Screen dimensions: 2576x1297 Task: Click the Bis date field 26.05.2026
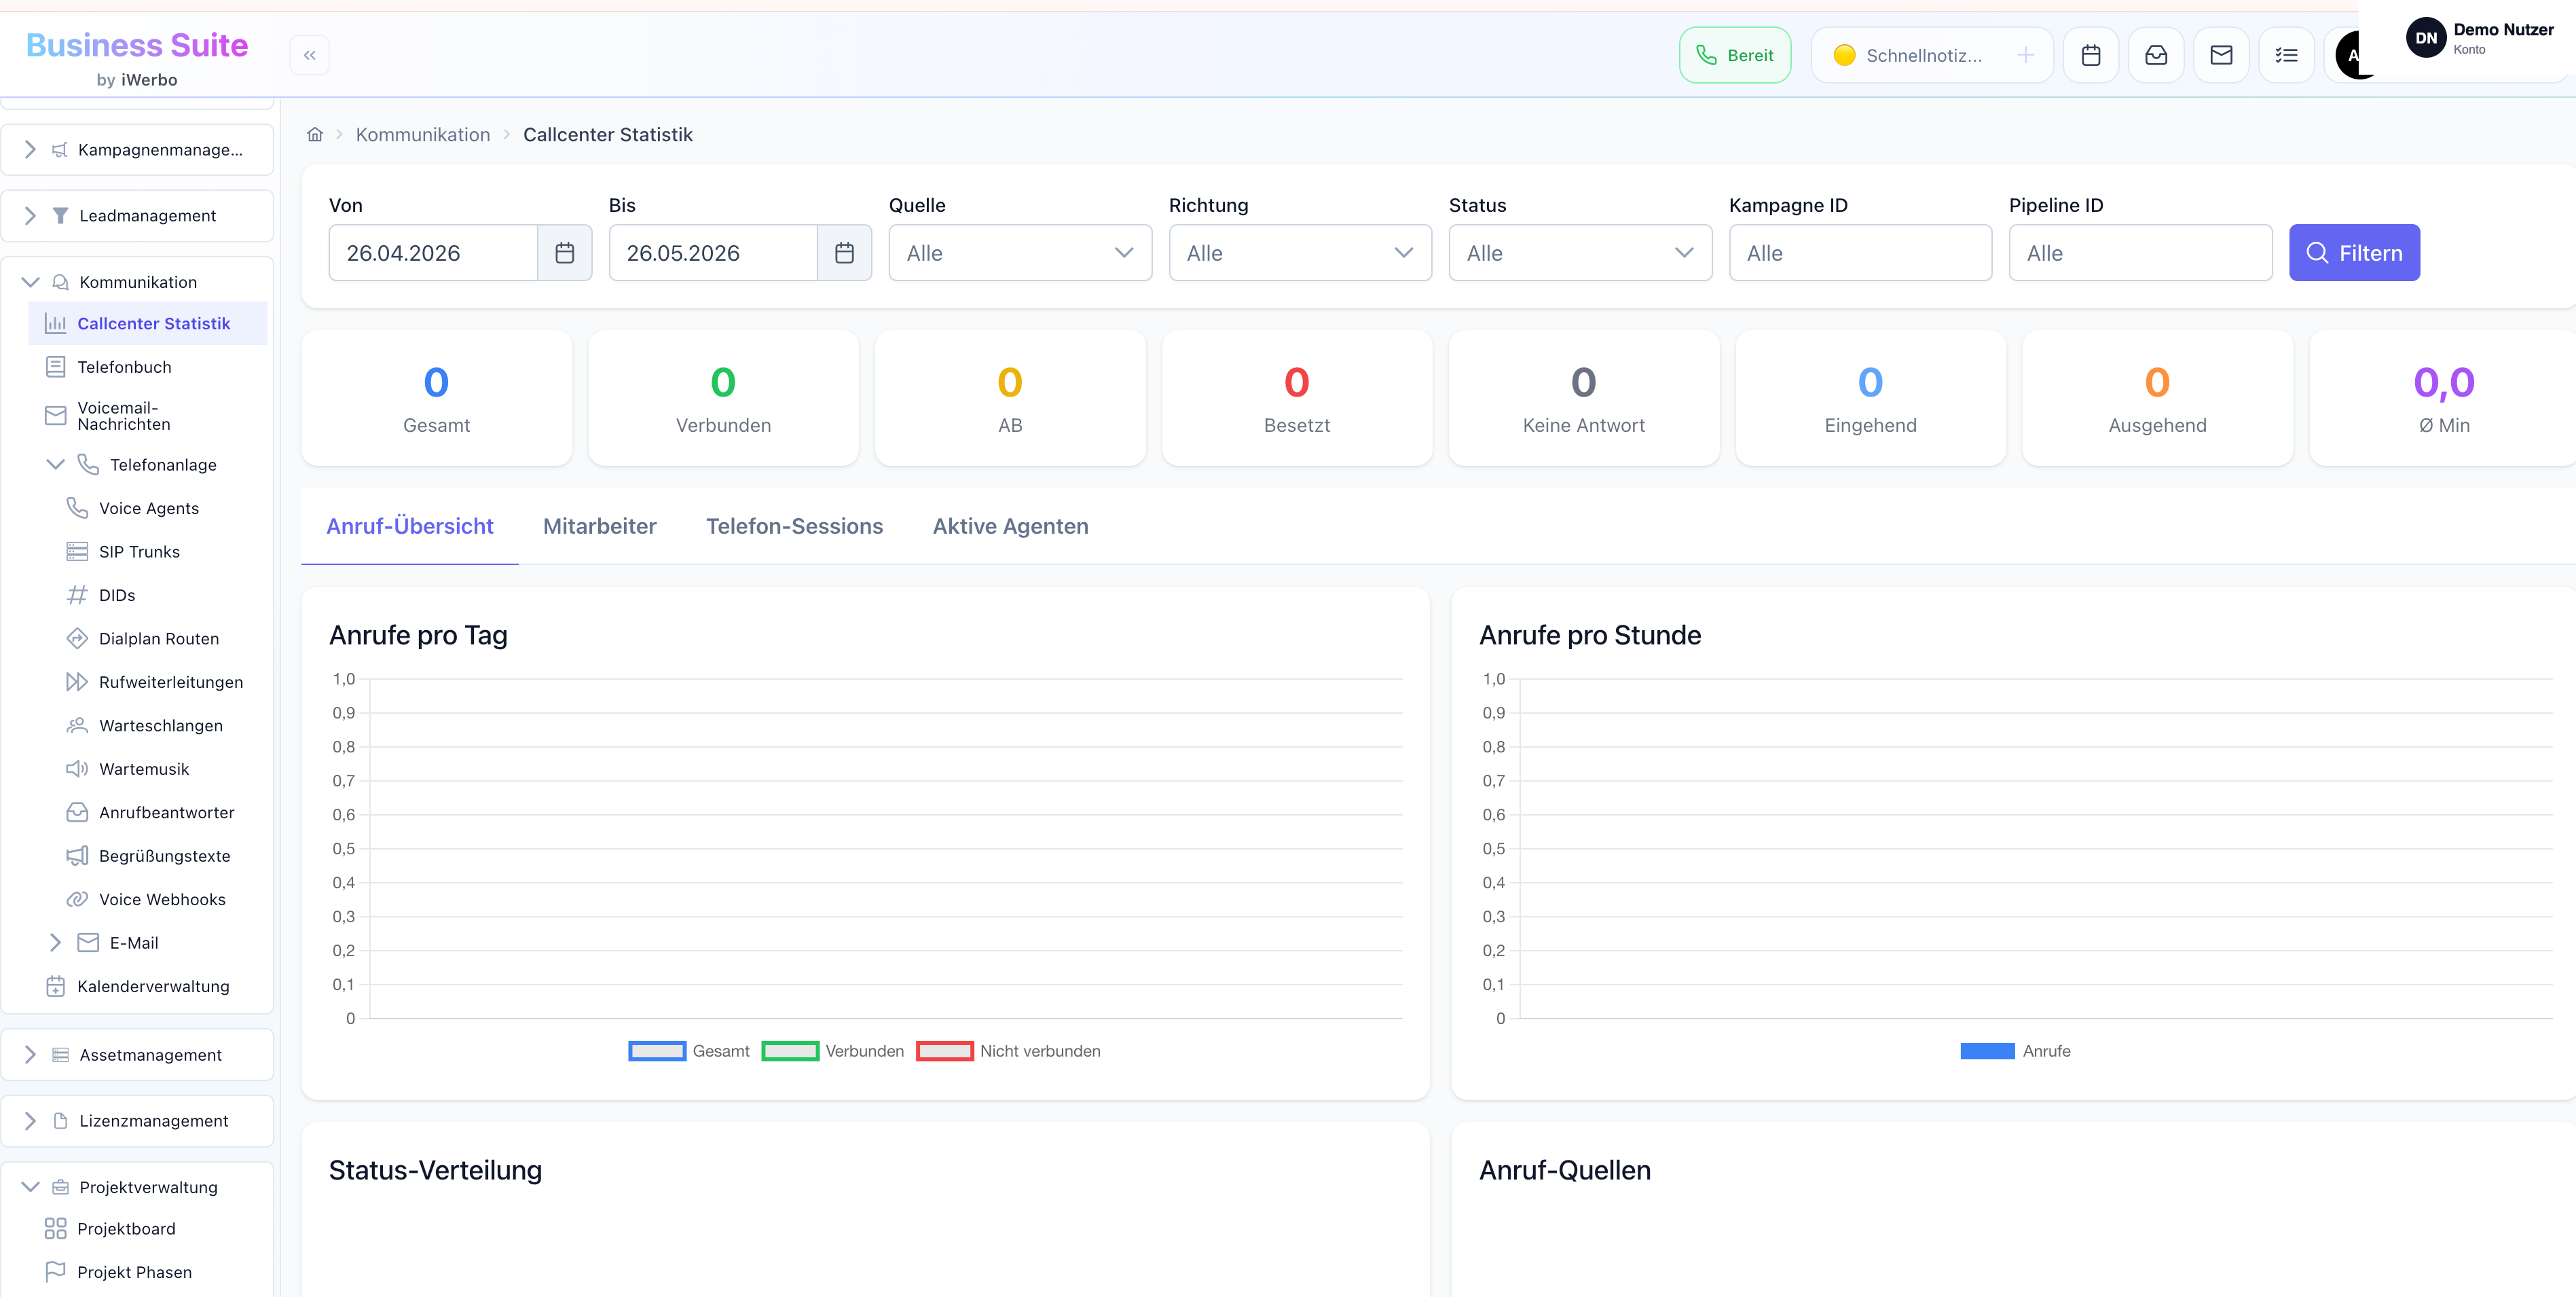(x=714, y=253)
